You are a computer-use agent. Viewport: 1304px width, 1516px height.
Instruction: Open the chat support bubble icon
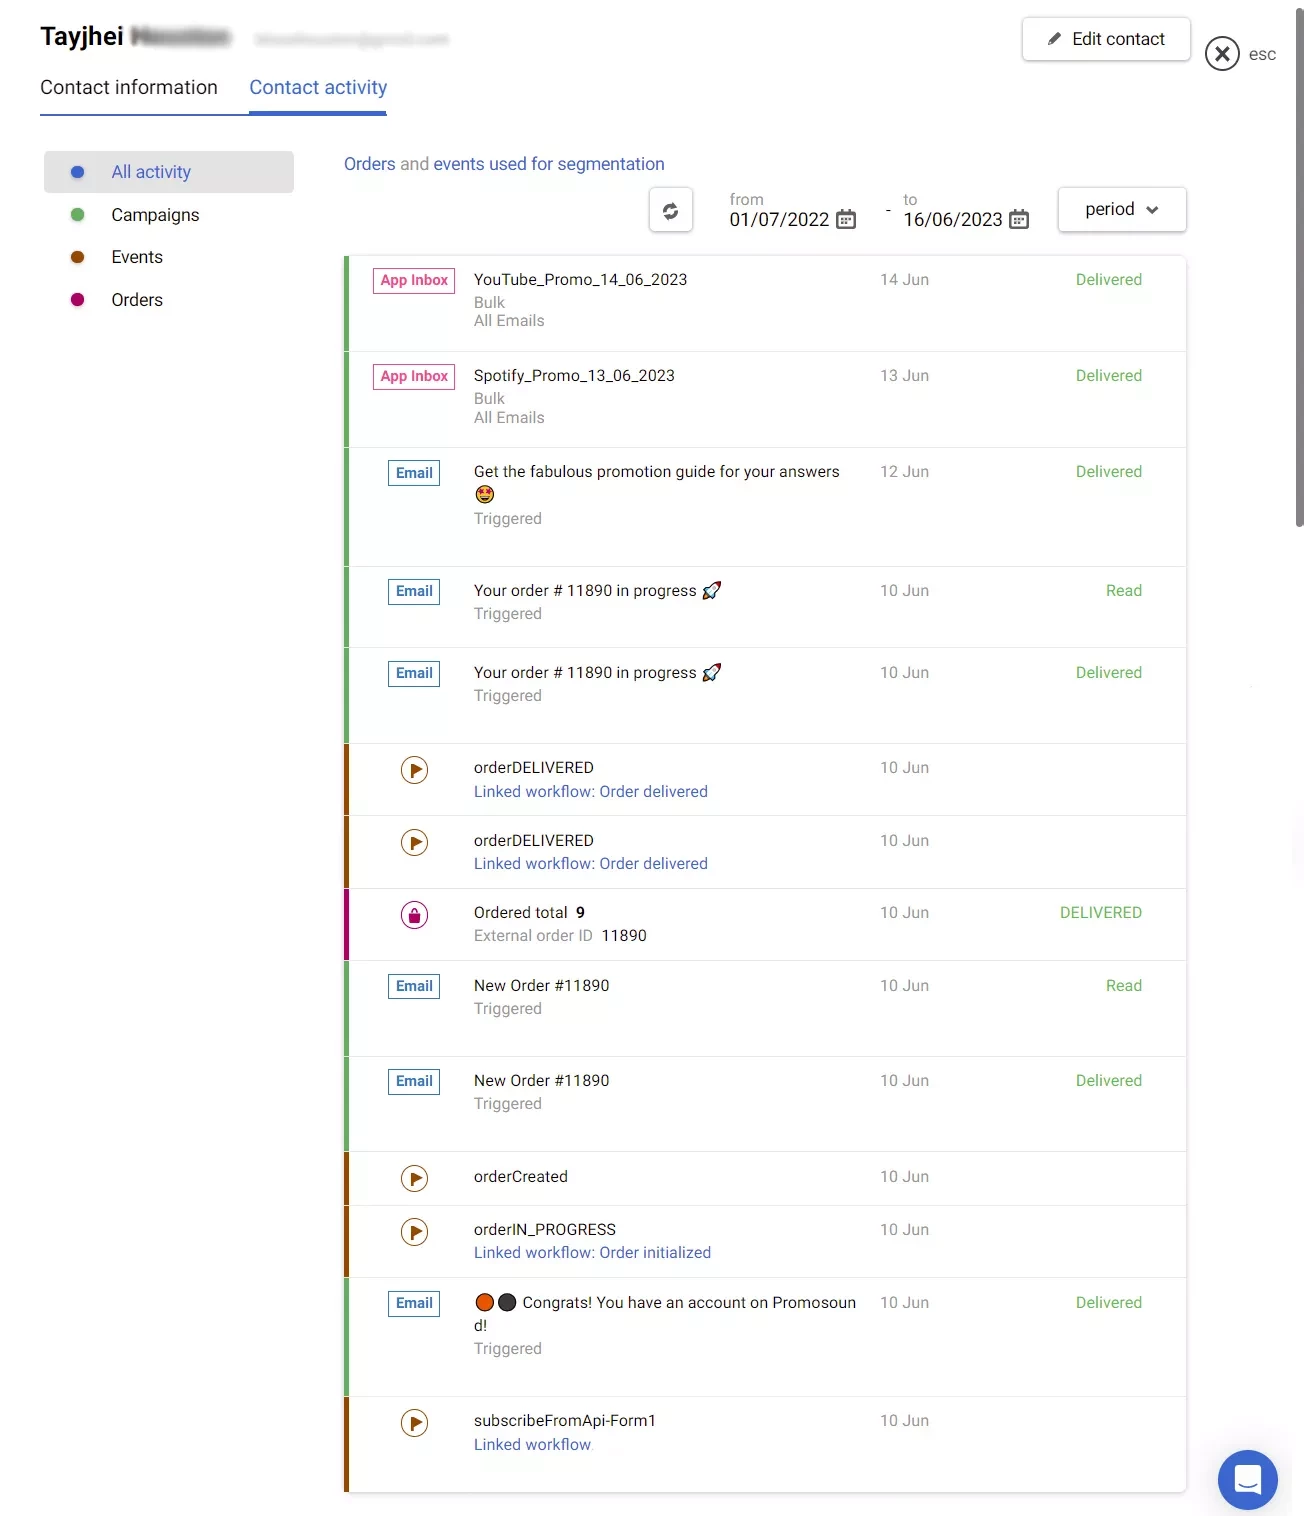coord(1247,1479)
